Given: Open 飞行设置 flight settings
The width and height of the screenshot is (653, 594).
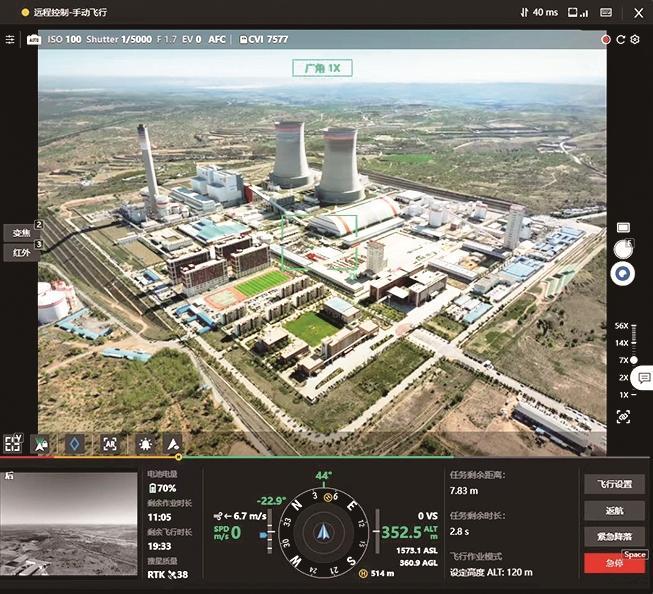Looking at the screenshot, I should pyautogui.click(x=614, y=484).
